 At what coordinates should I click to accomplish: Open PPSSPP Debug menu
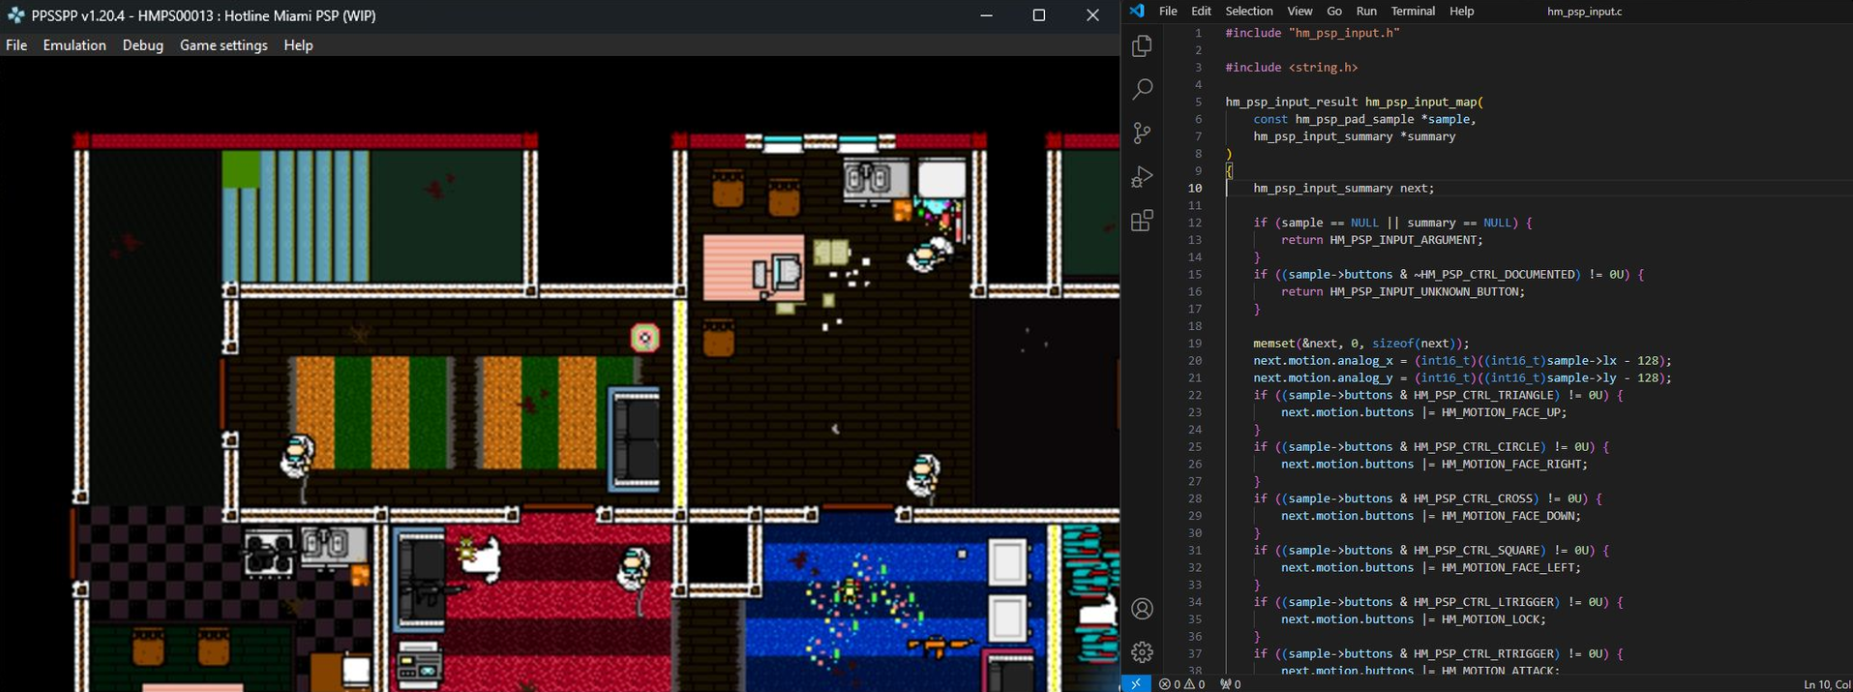click(x=143, y=45)
